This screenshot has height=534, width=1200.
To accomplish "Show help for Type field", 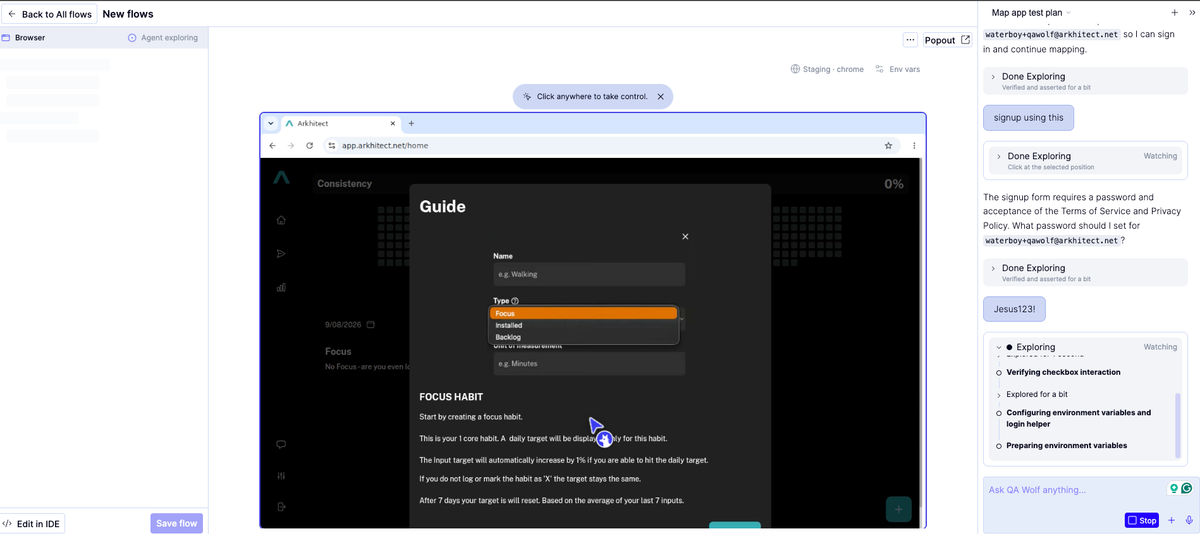I will click(515, 301).
